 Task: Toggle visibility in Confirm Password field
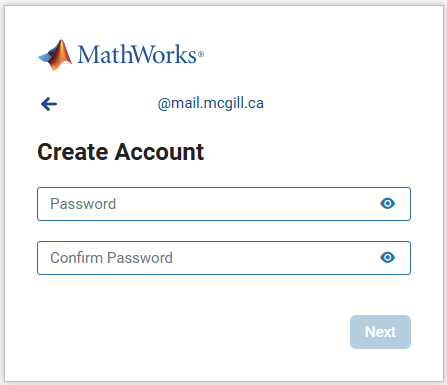(x=387, y=257)
